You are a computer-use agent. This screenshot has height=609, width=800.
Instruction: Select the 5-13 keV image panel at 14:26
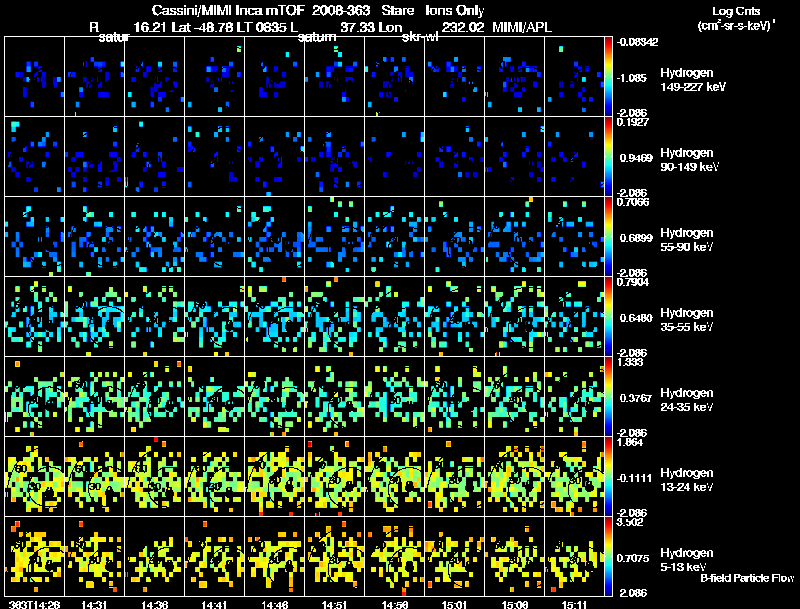(35, 556)
